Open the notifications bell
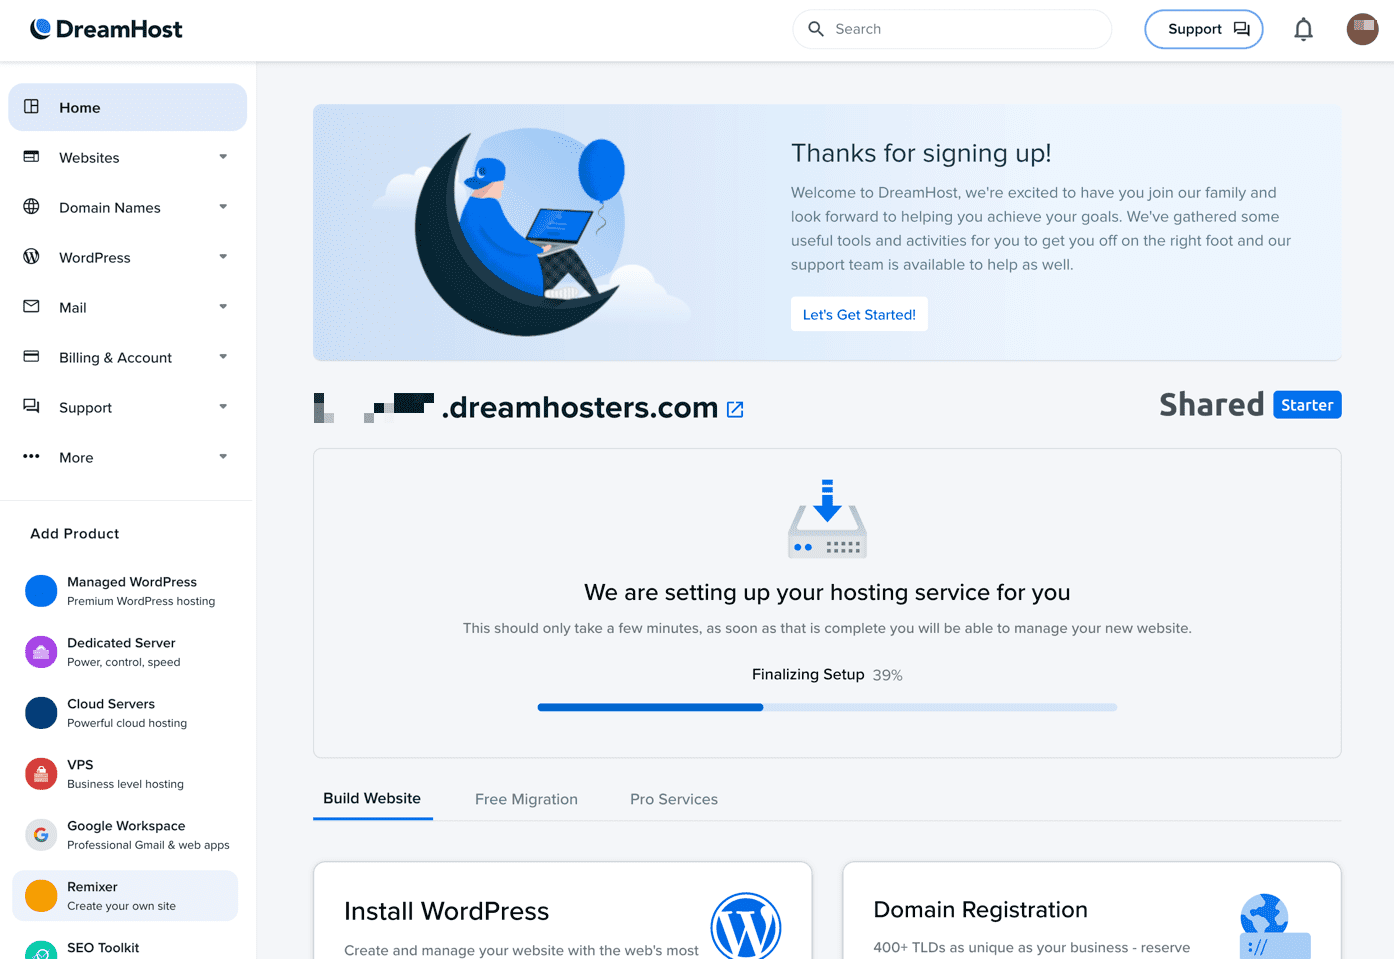The image size is (1394, 959). tap(1303, 29)
